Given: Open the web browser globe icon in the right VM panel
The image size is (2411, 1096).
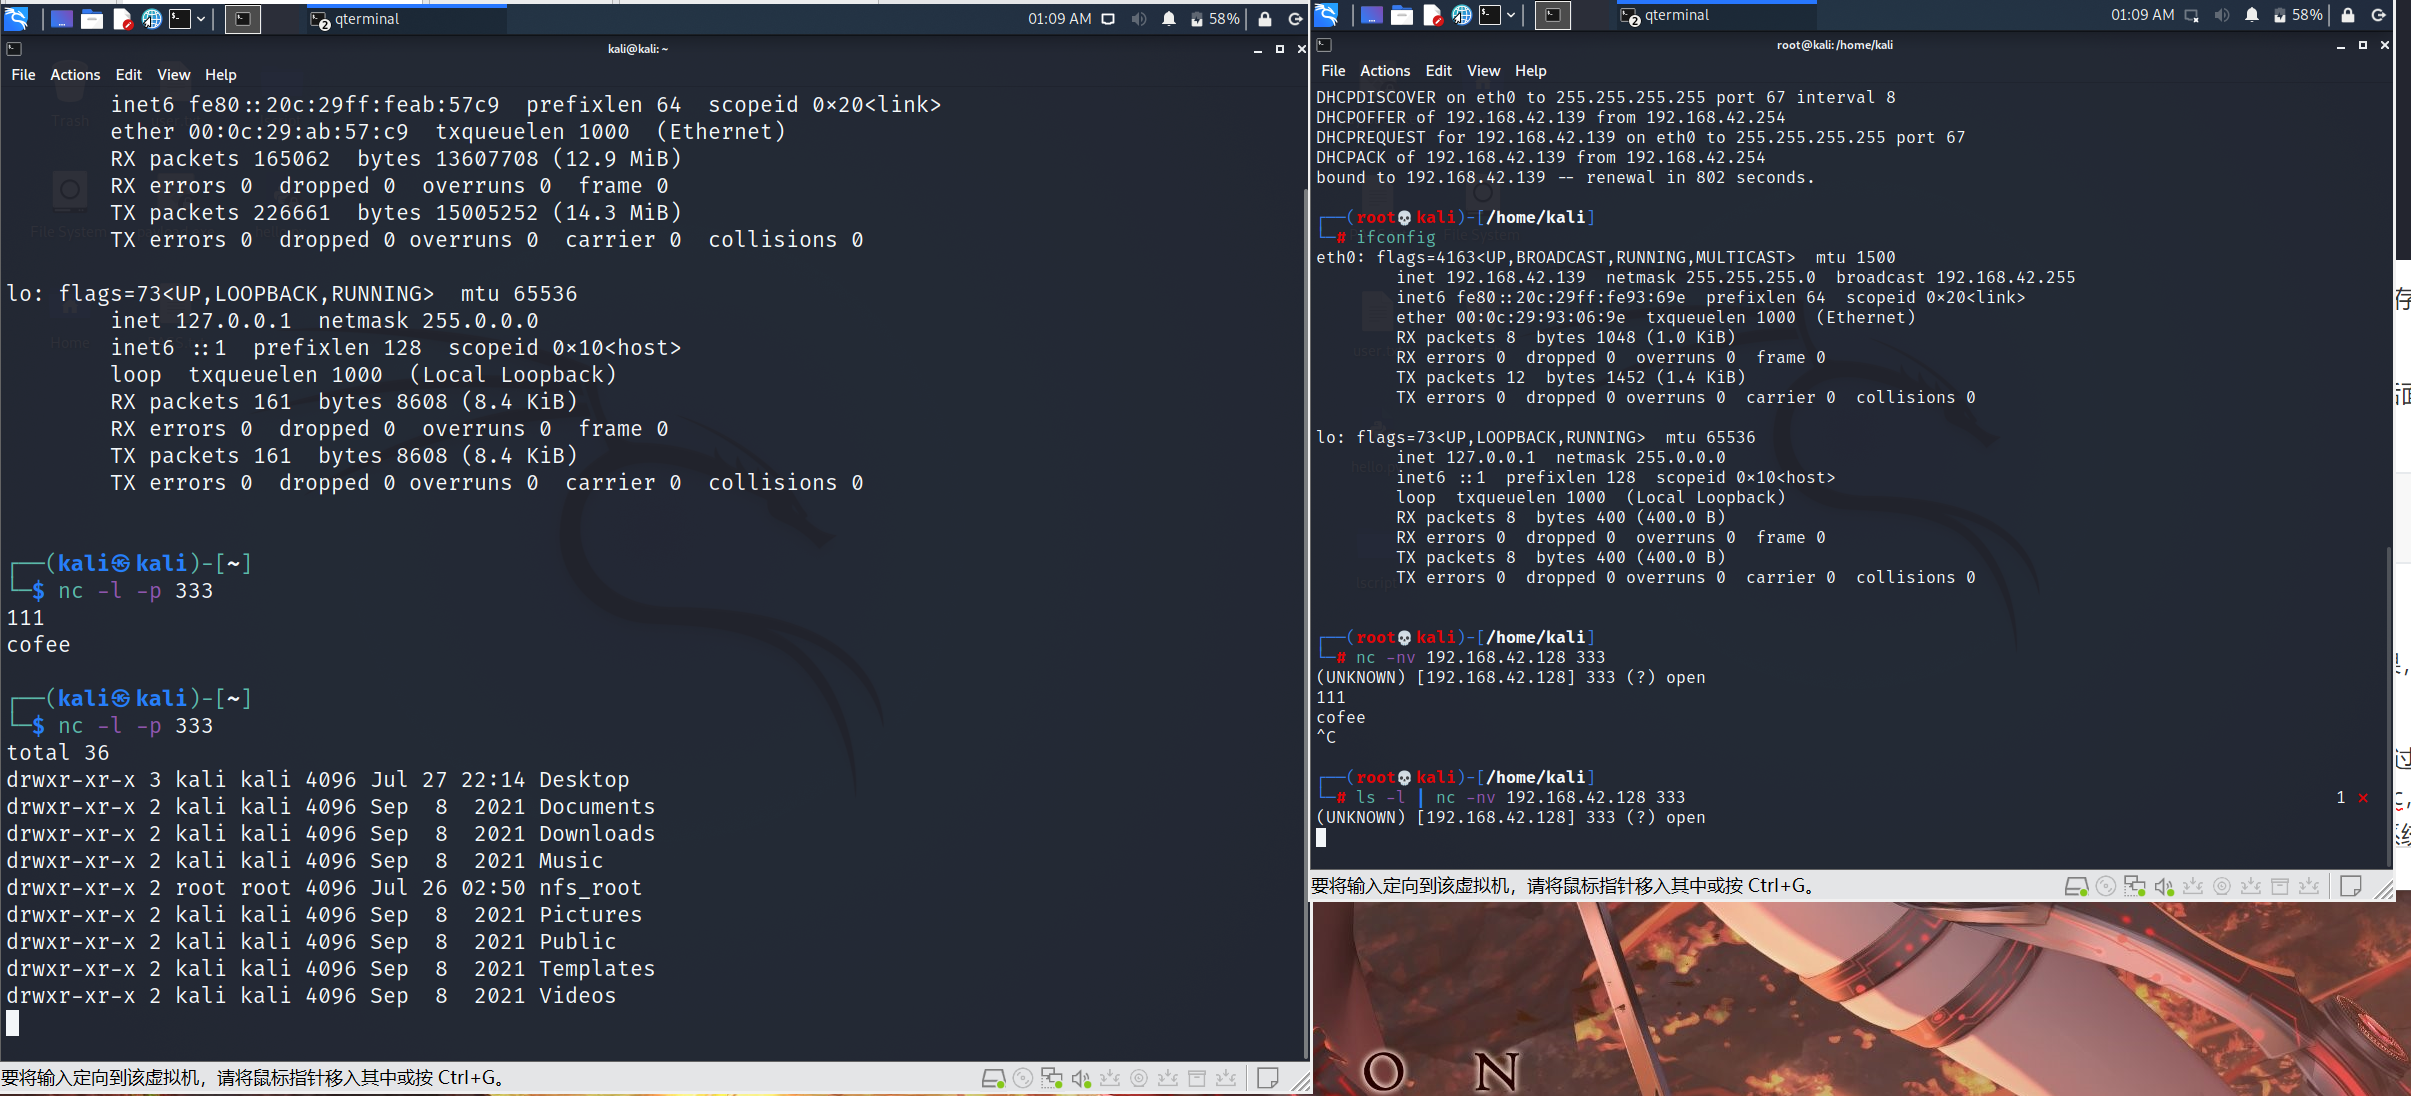Looking at the screenshot, I should click(x=1462, y=15).
